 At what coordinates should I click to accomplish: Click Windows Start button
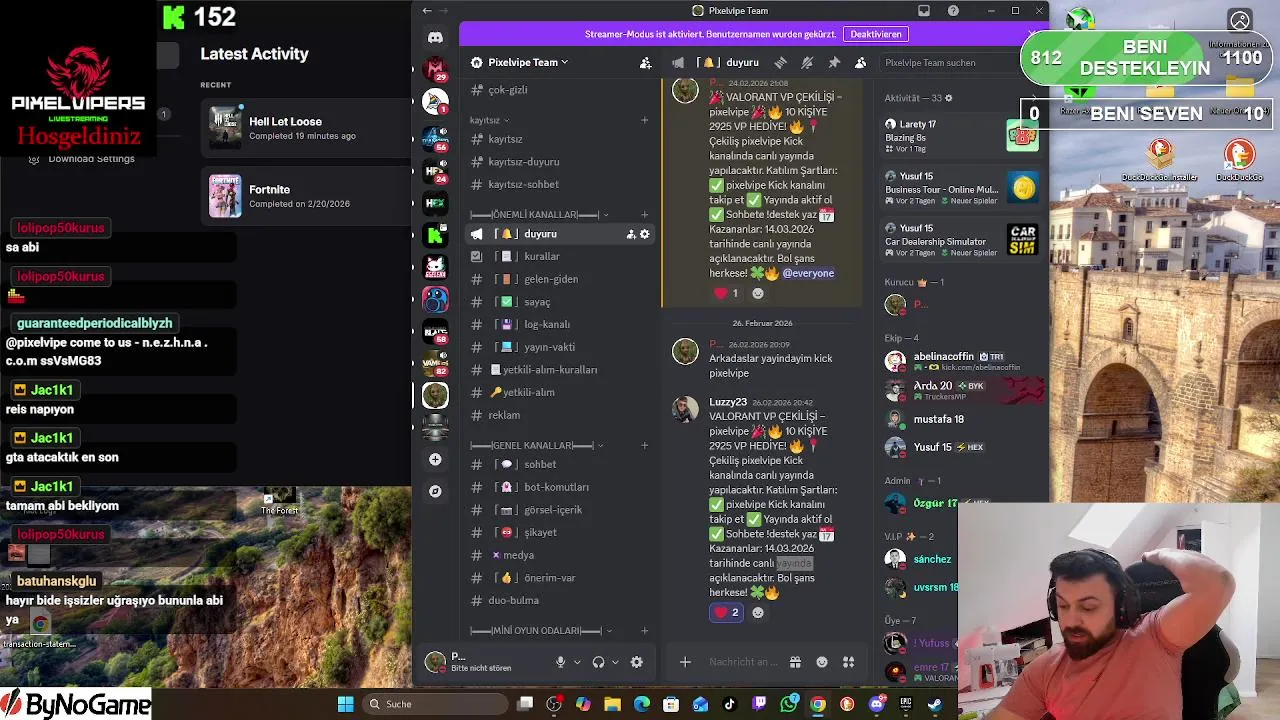coord(346,704)
